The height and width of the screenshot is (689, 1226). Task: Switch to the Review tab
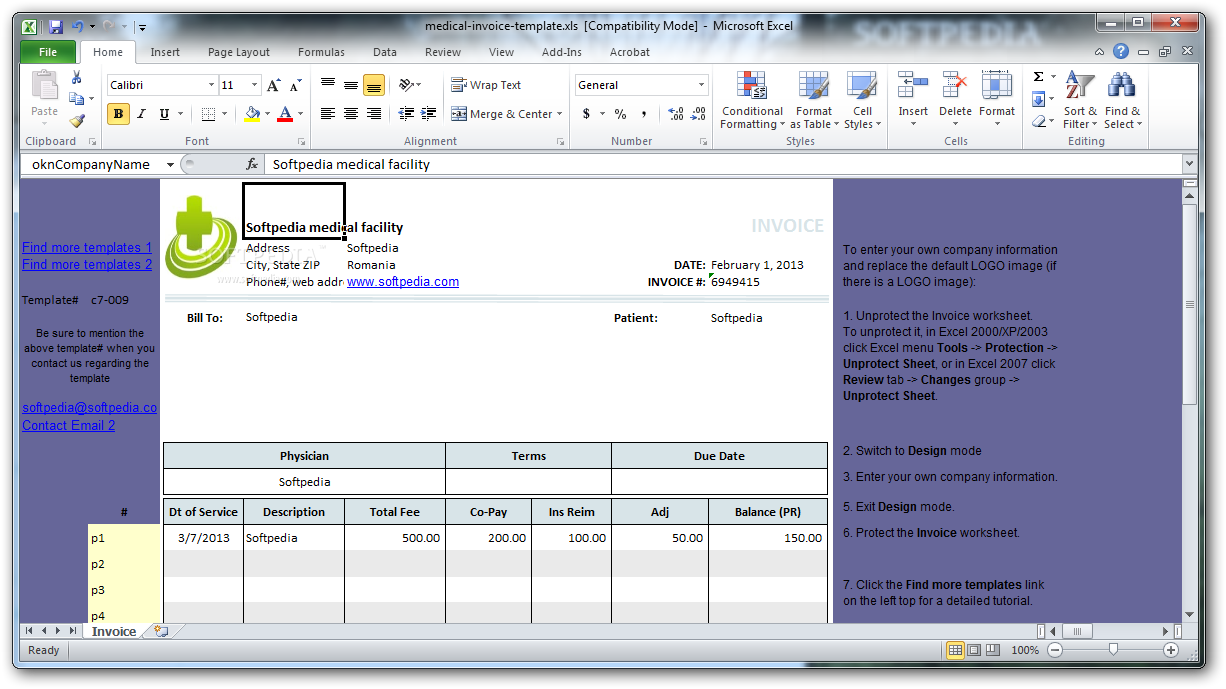tap(443, 52)
